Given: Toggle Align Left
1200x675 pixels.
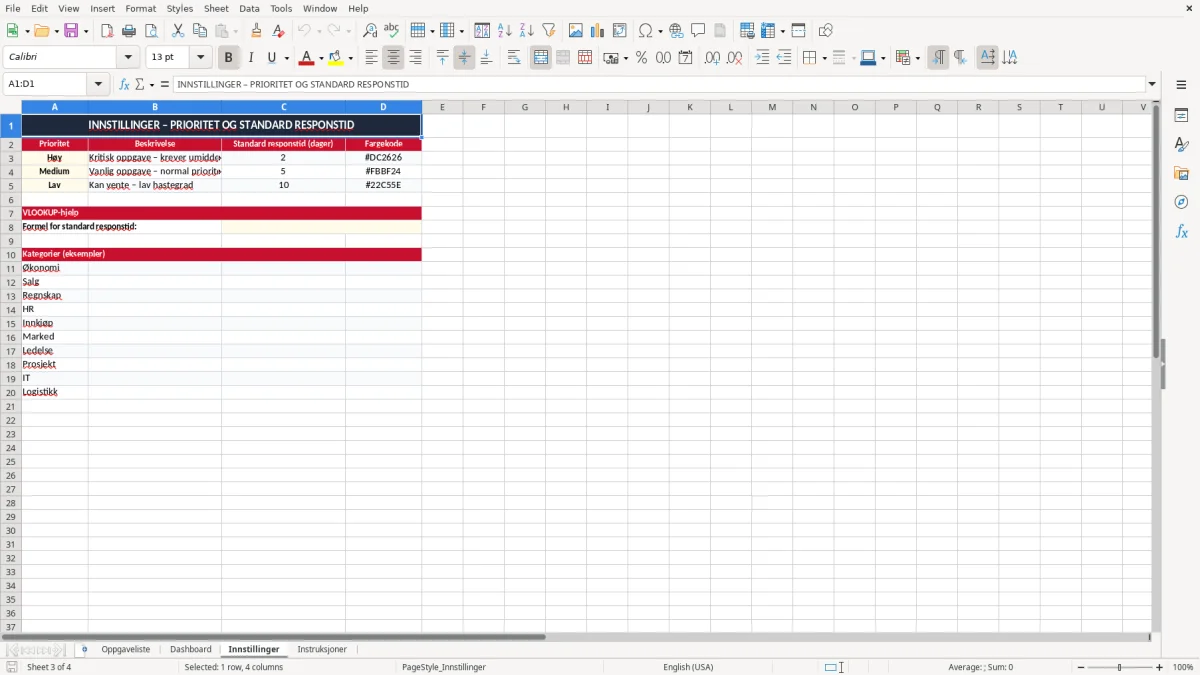Looking at the screenshot, I should 372,58.
